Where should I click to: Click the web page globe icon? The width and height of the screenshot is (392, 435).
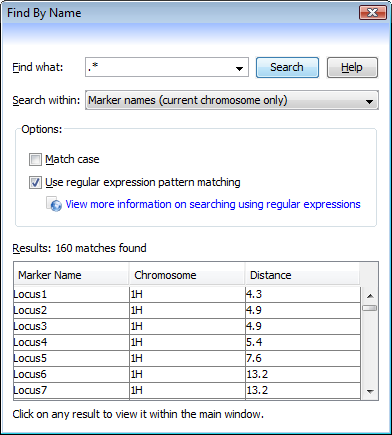coord(54,204)
